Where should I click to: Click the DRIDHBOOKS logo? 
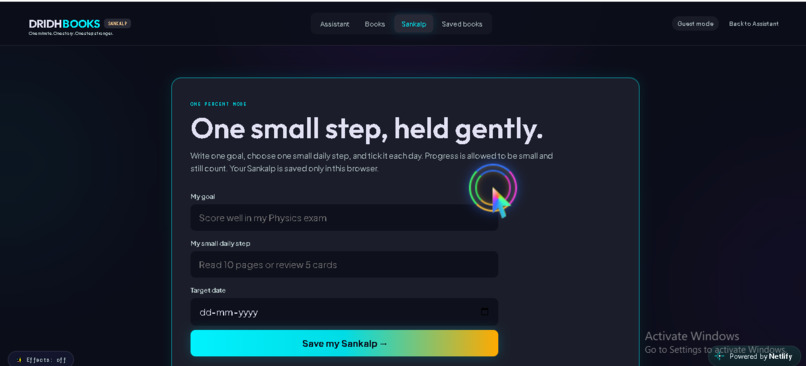pos(64,24)
